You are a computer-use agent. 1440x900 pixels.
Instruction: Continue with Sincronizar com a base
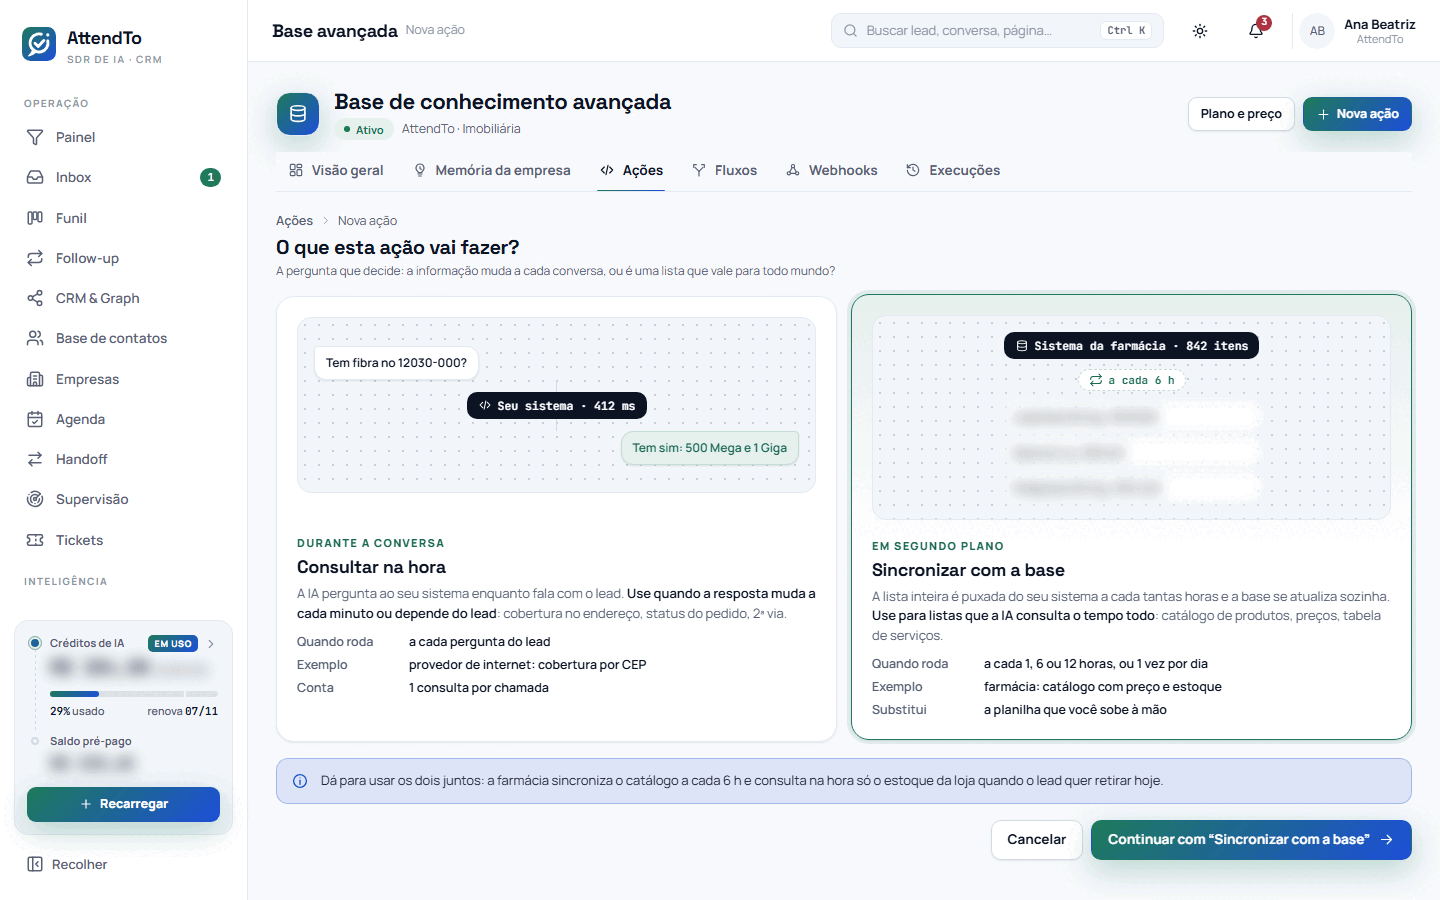pyautogui.click(x=1251, y=840)
